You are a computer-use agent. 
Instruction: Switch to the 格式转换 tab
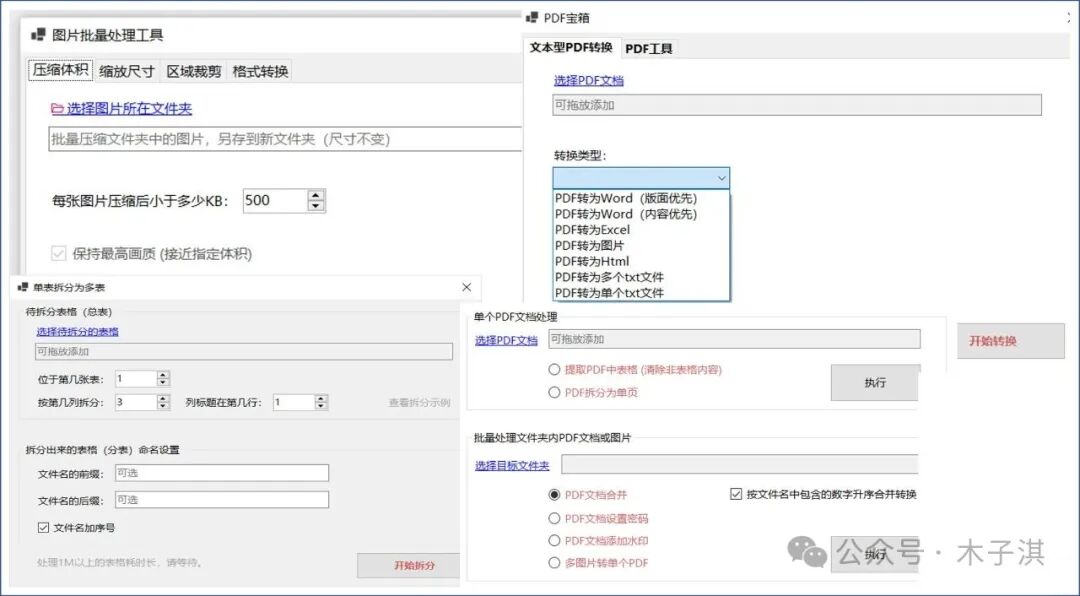[258, 70]
